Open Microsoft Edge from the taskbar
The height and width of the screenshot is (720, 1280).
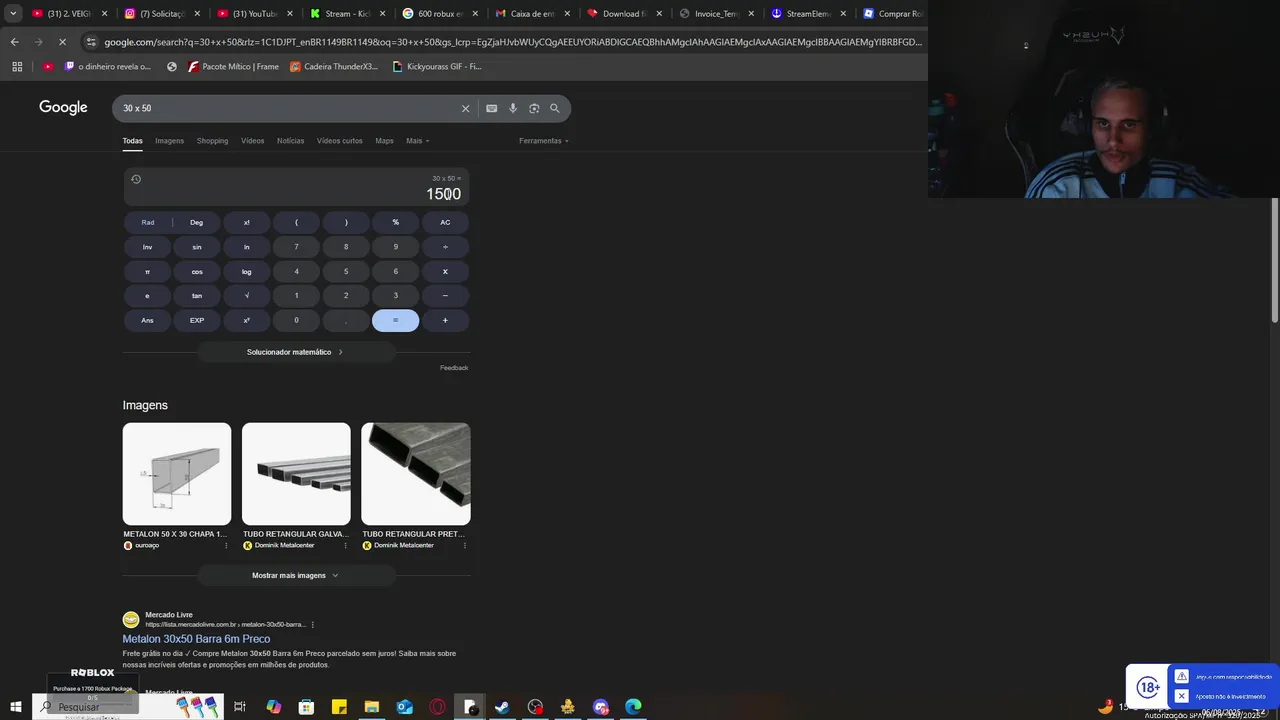pos(633,707)
